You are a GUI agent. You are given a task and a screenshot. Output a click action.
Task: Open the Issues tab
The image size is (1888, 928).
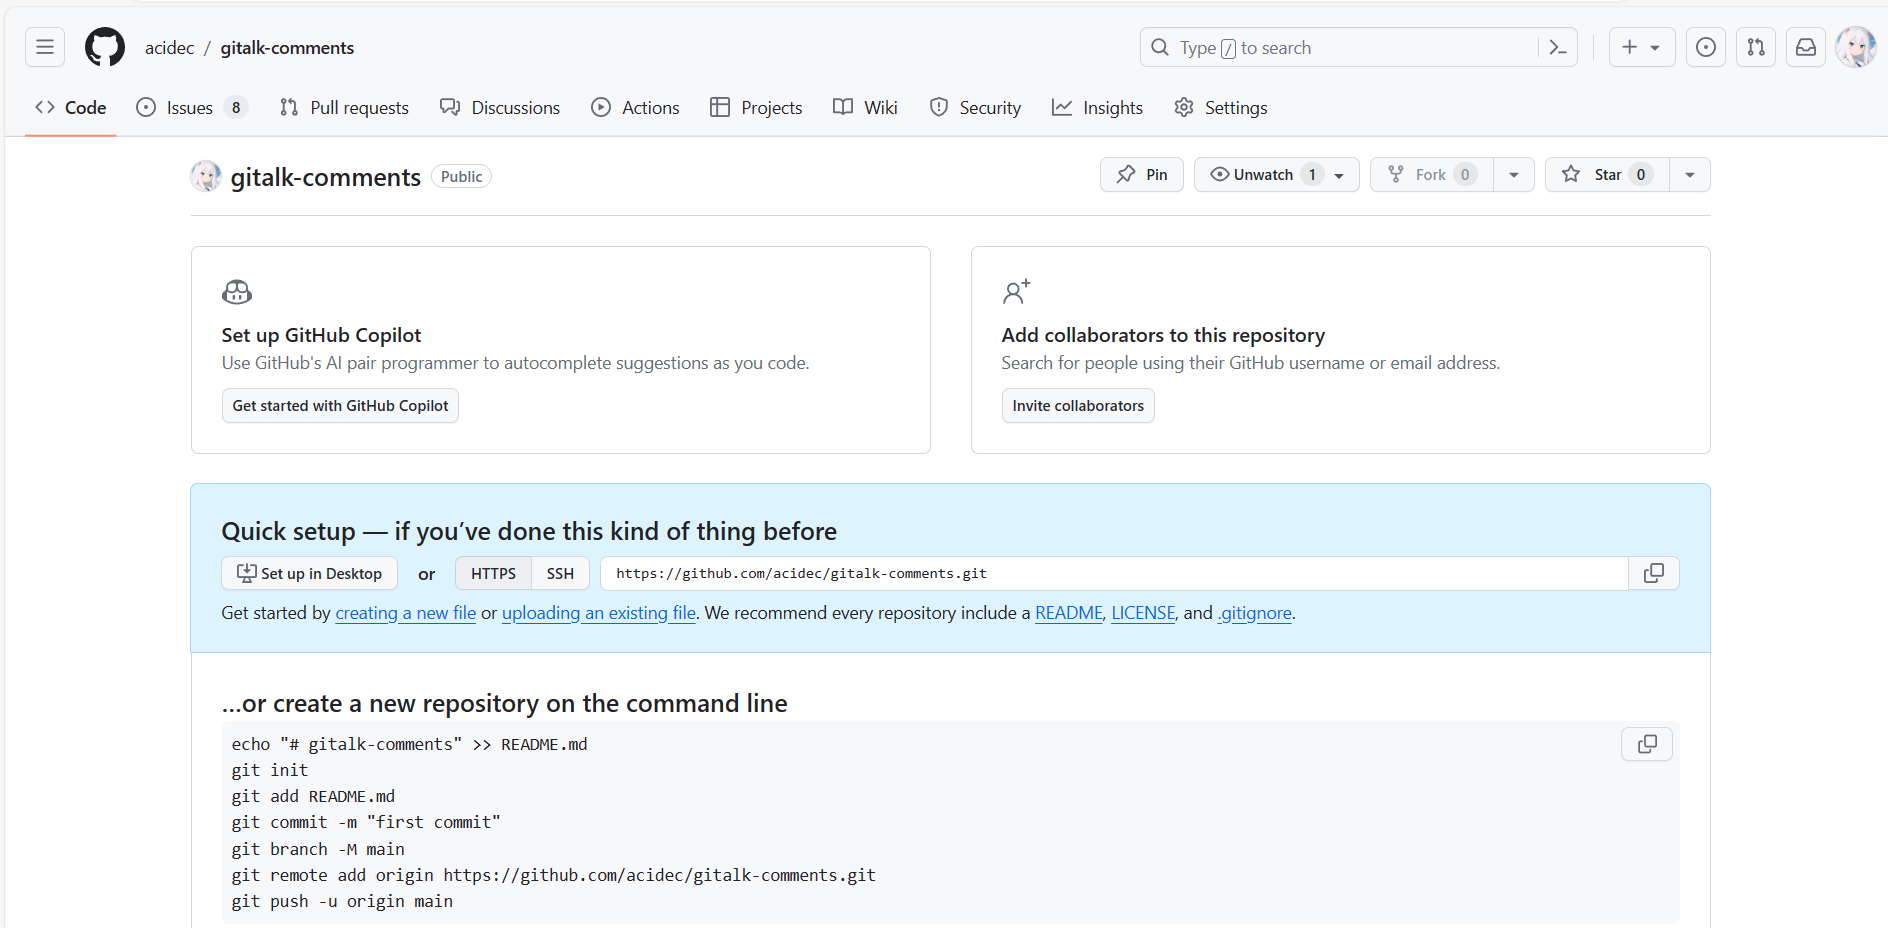(191, 107)
